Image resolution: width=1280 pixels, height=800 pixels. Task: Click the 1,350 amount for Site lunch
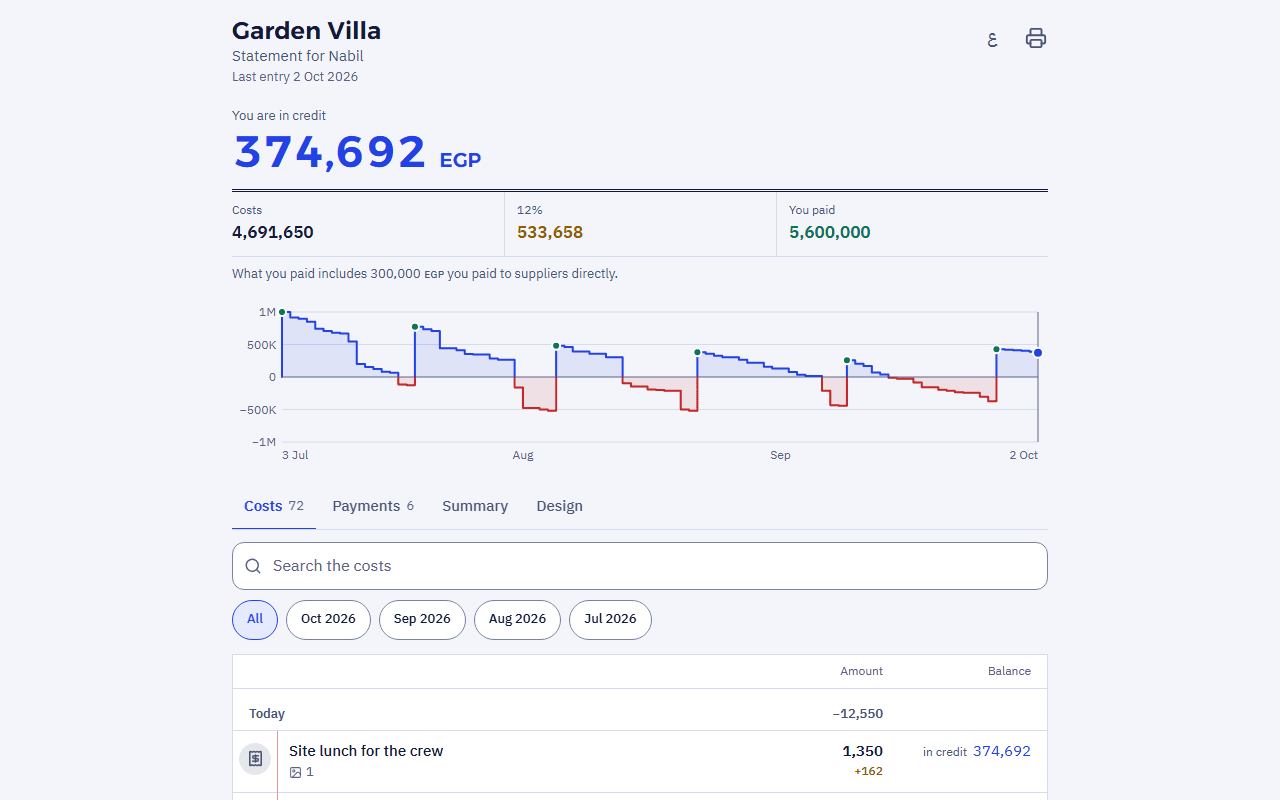[x=863, y=751]
